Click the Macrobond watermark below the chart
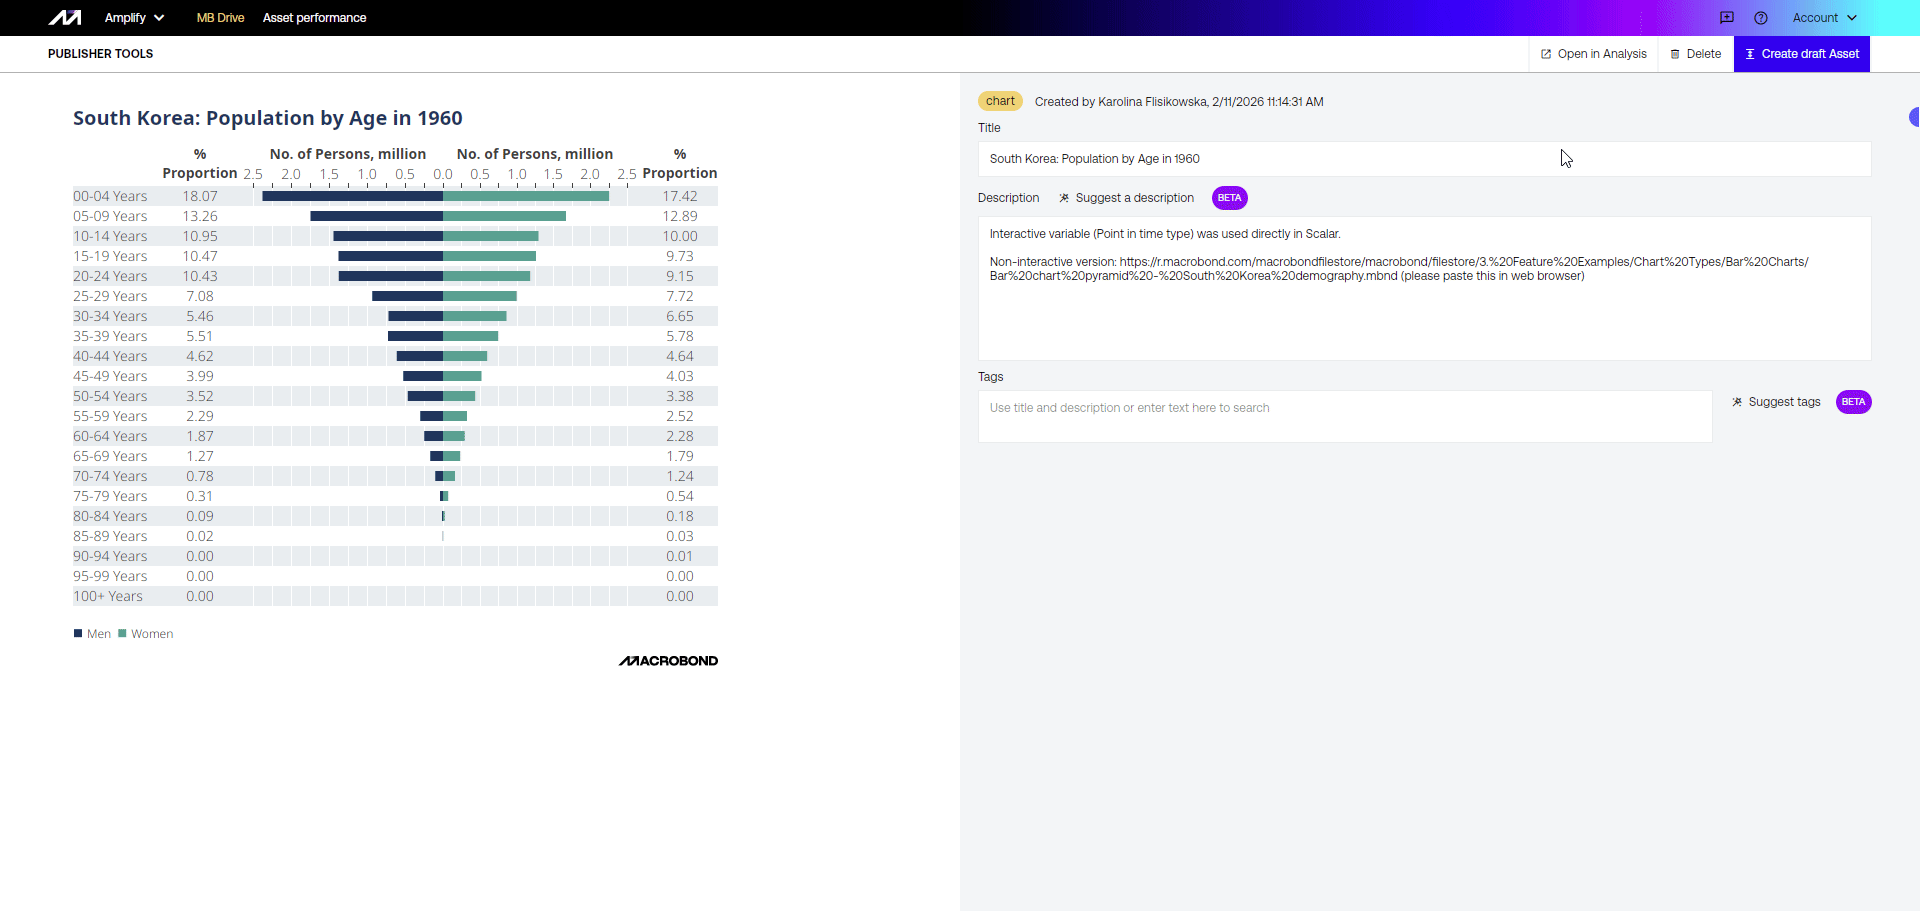This screenshot has width=1920, height=911. pos(668,661)
